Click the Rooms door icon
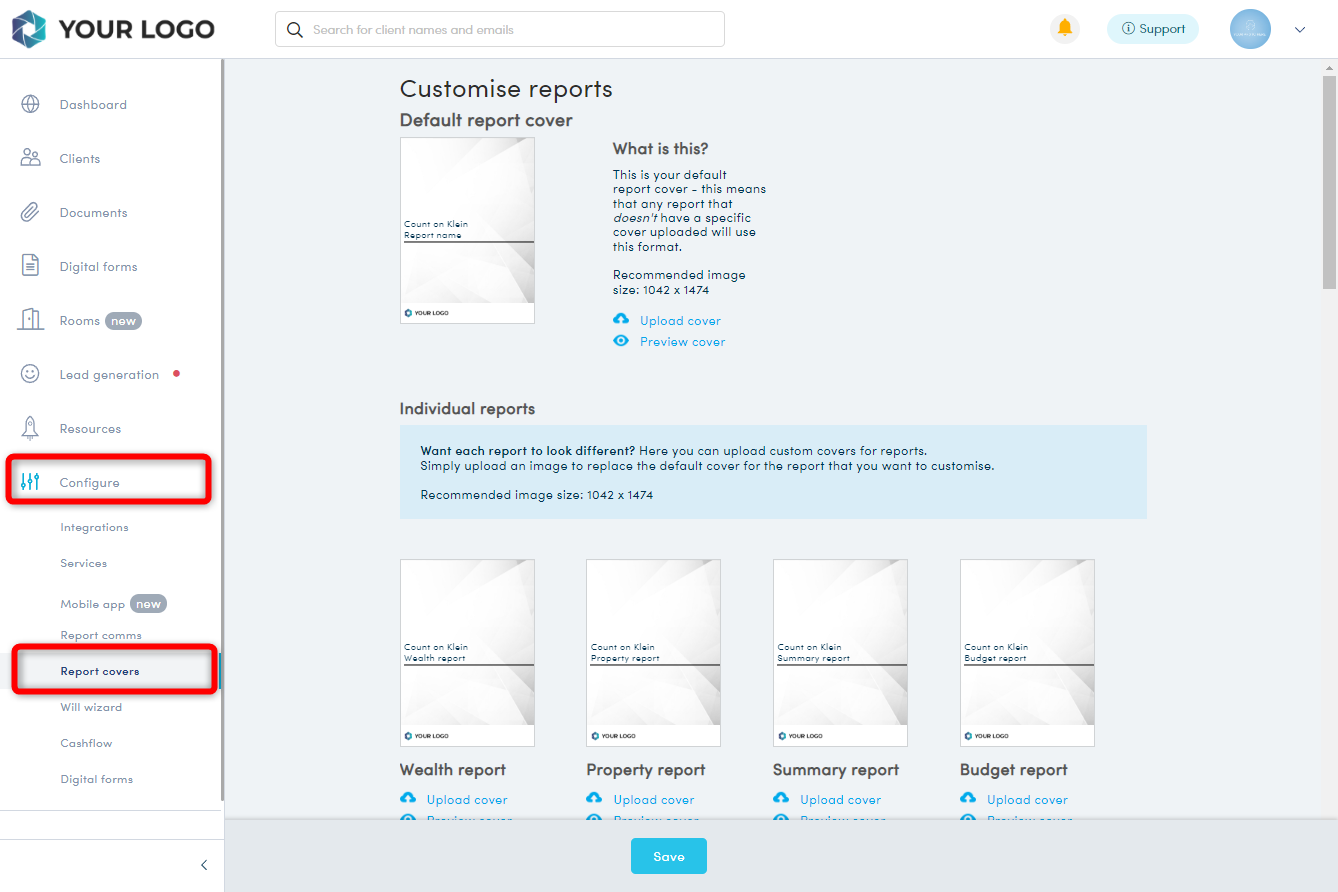This screenshot has height=892, width=1338. coord(30,320)
